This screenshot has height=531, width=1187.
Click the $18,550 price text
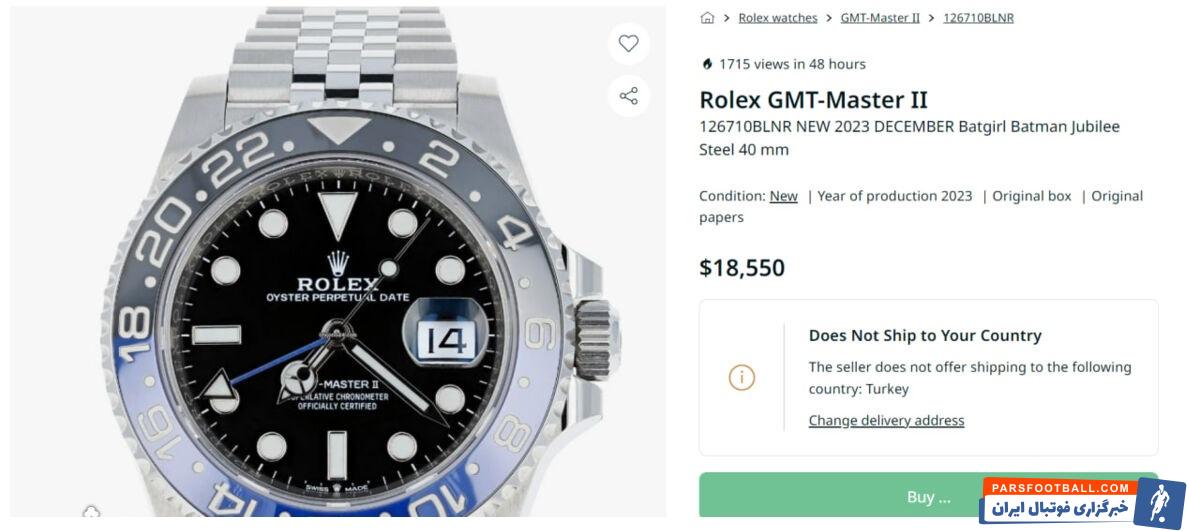[741, 268]
